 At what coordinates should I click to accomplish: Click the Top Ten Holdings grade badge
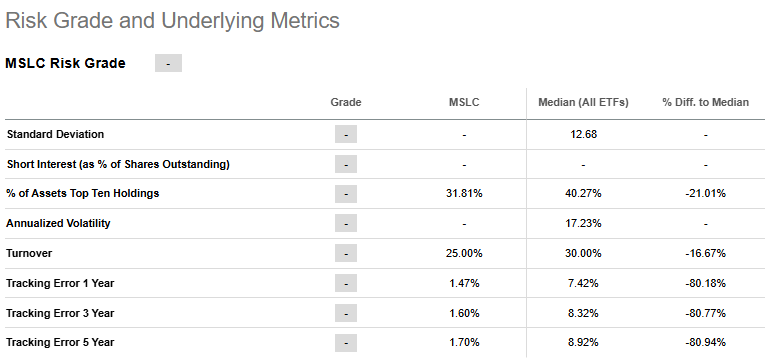[x=345, y=193]
